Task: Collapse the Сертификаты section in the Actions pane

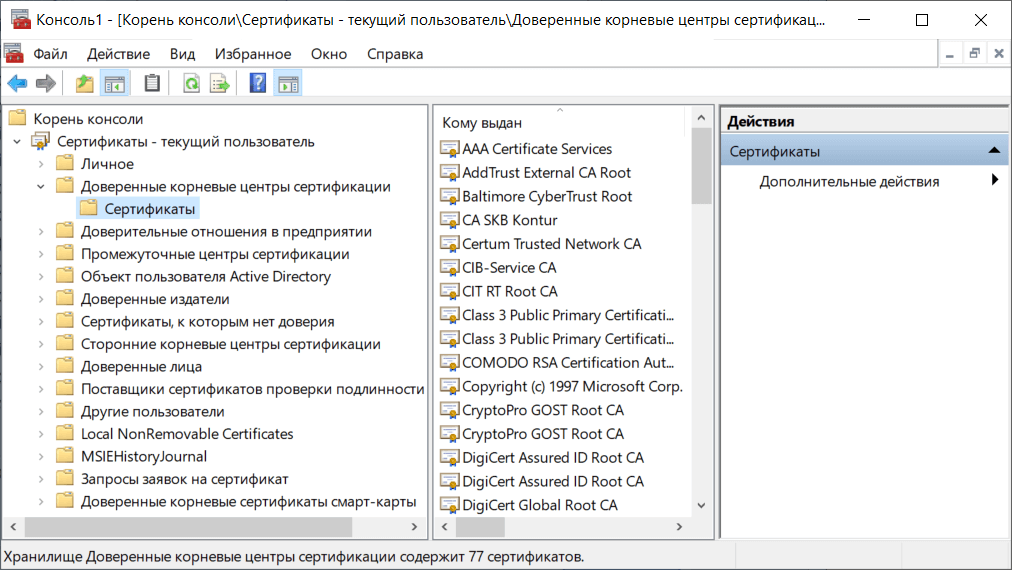Action: click(993, 151)
